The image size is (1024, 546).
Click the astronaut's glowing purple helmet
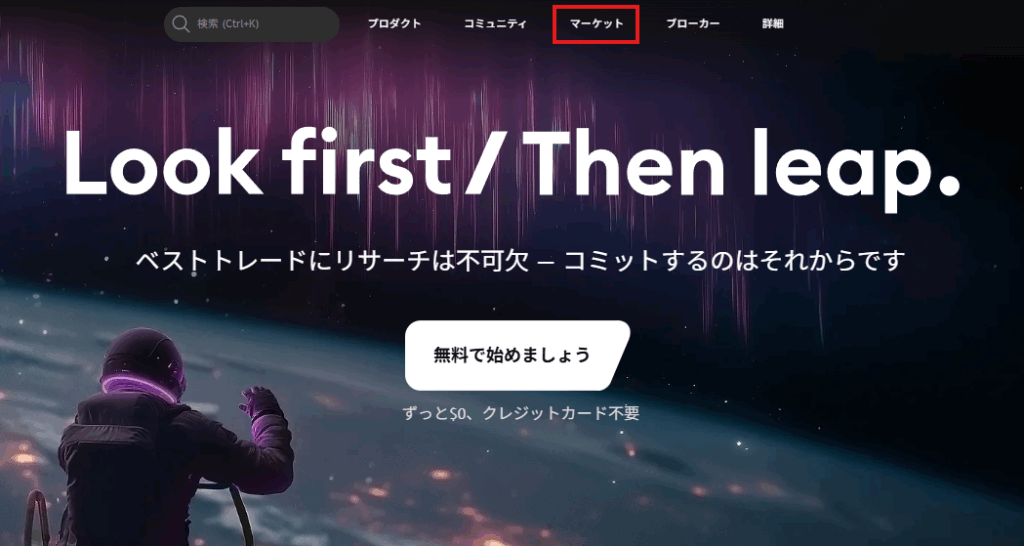pyautogui.click(x=142, y=362)
